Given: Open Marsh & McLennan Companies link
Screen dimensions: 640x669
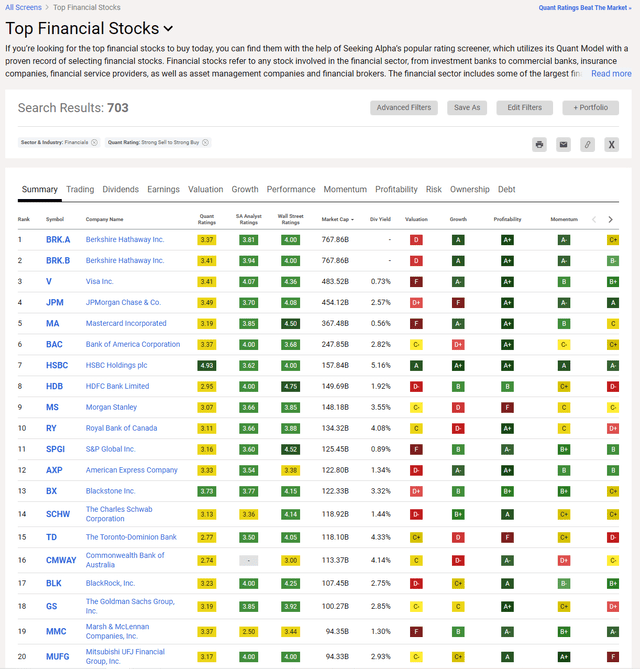Looking at the screenshot, I should [x=117, y=631].
